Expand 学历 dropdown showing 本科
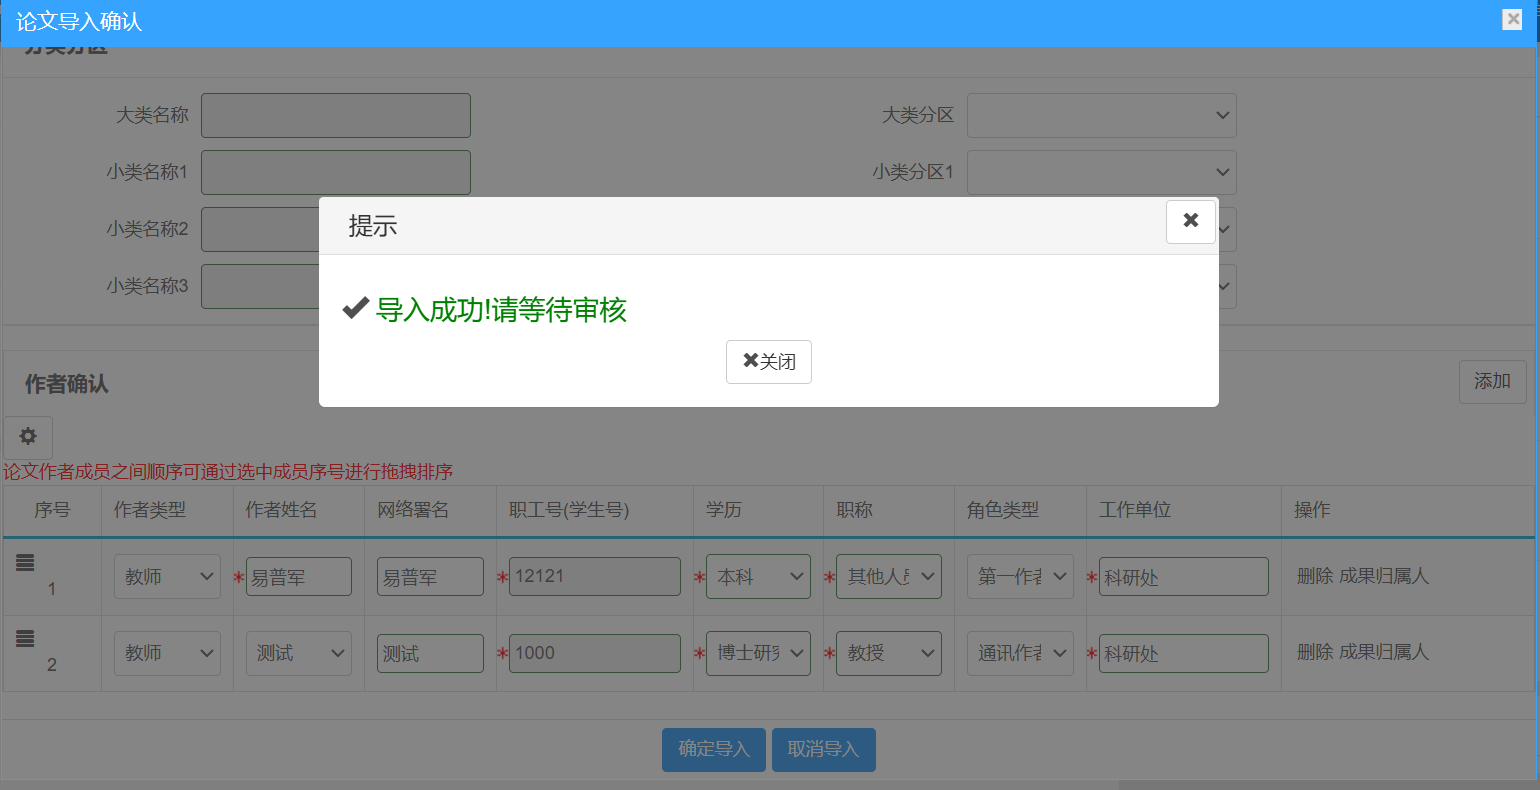This screenshot has height=790, width=1540. coord(758,577)
